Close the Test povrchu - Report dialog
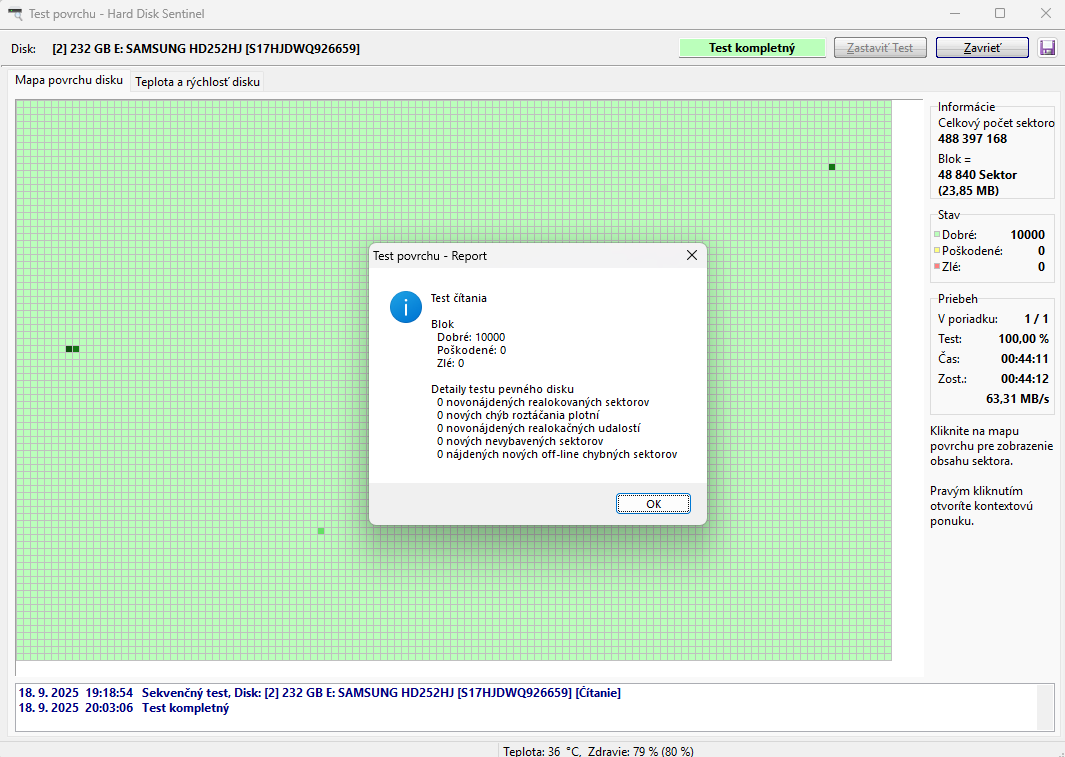This screenshot has height=757, width=1065. [x=691, y=255]
